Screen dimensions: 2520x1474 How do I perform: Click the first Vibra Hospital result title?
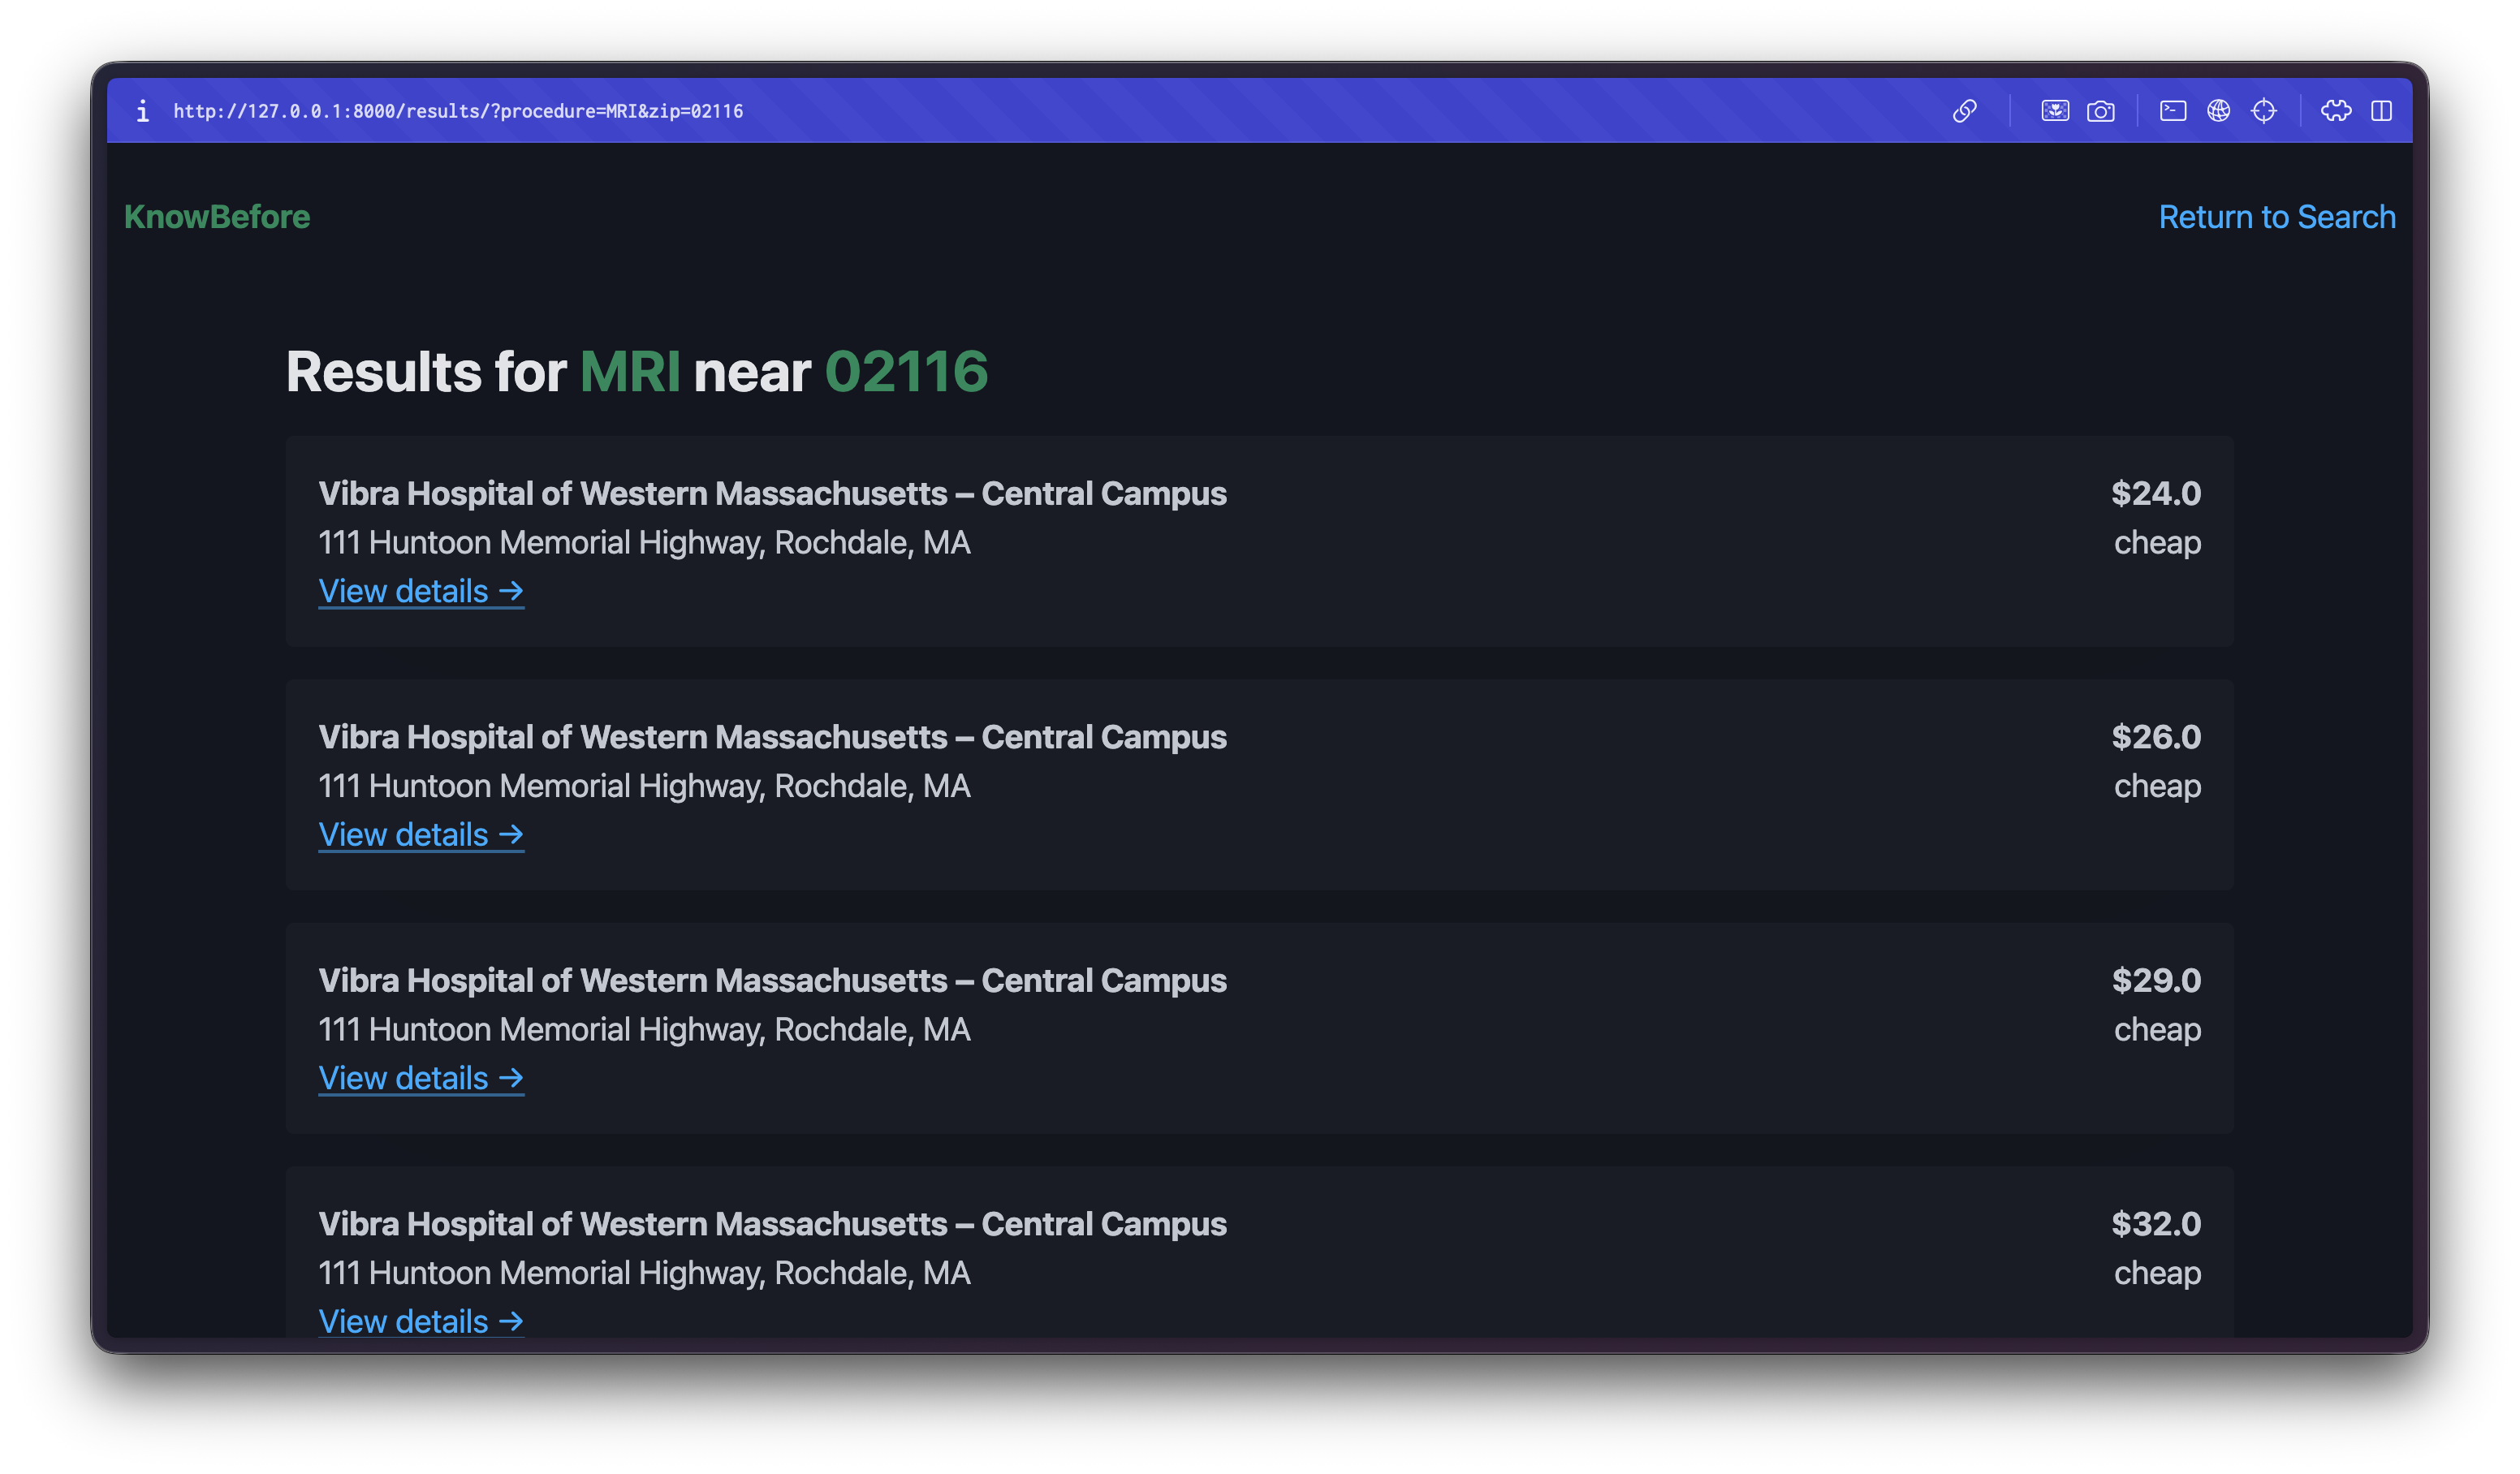tap(772, 493)
